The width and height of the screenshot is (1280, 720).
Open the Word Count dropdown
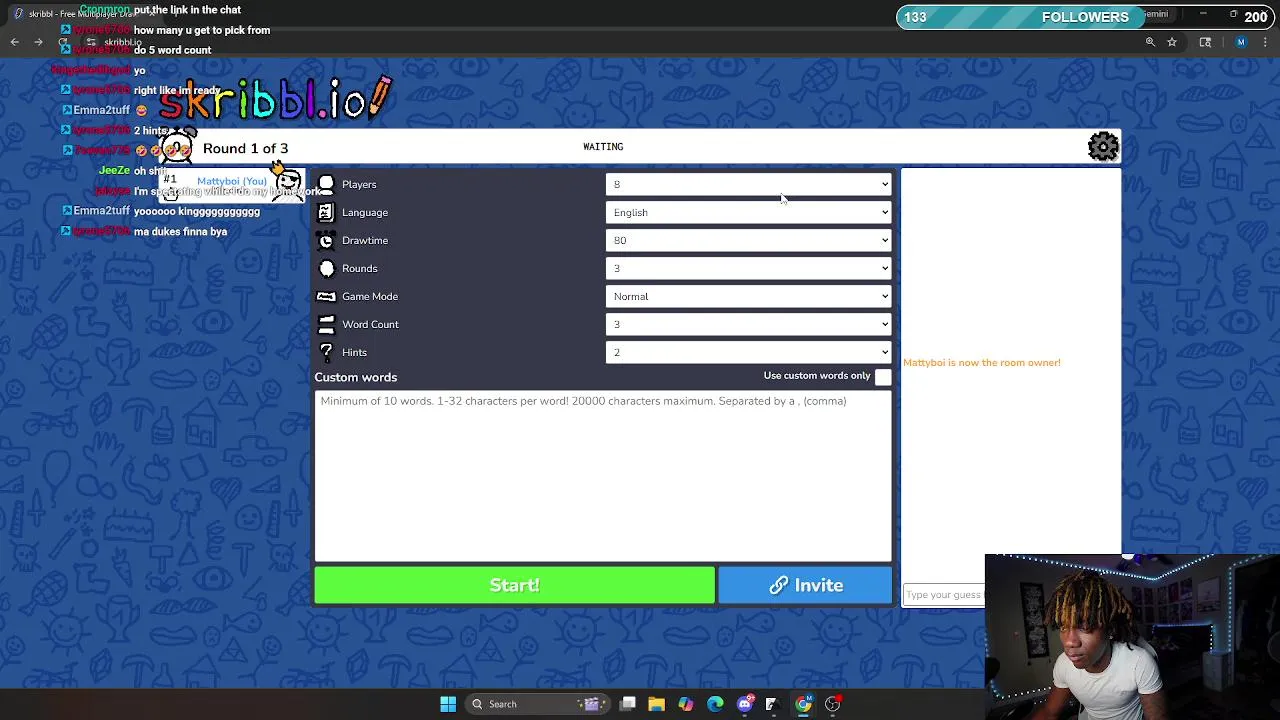coord(748,324)
